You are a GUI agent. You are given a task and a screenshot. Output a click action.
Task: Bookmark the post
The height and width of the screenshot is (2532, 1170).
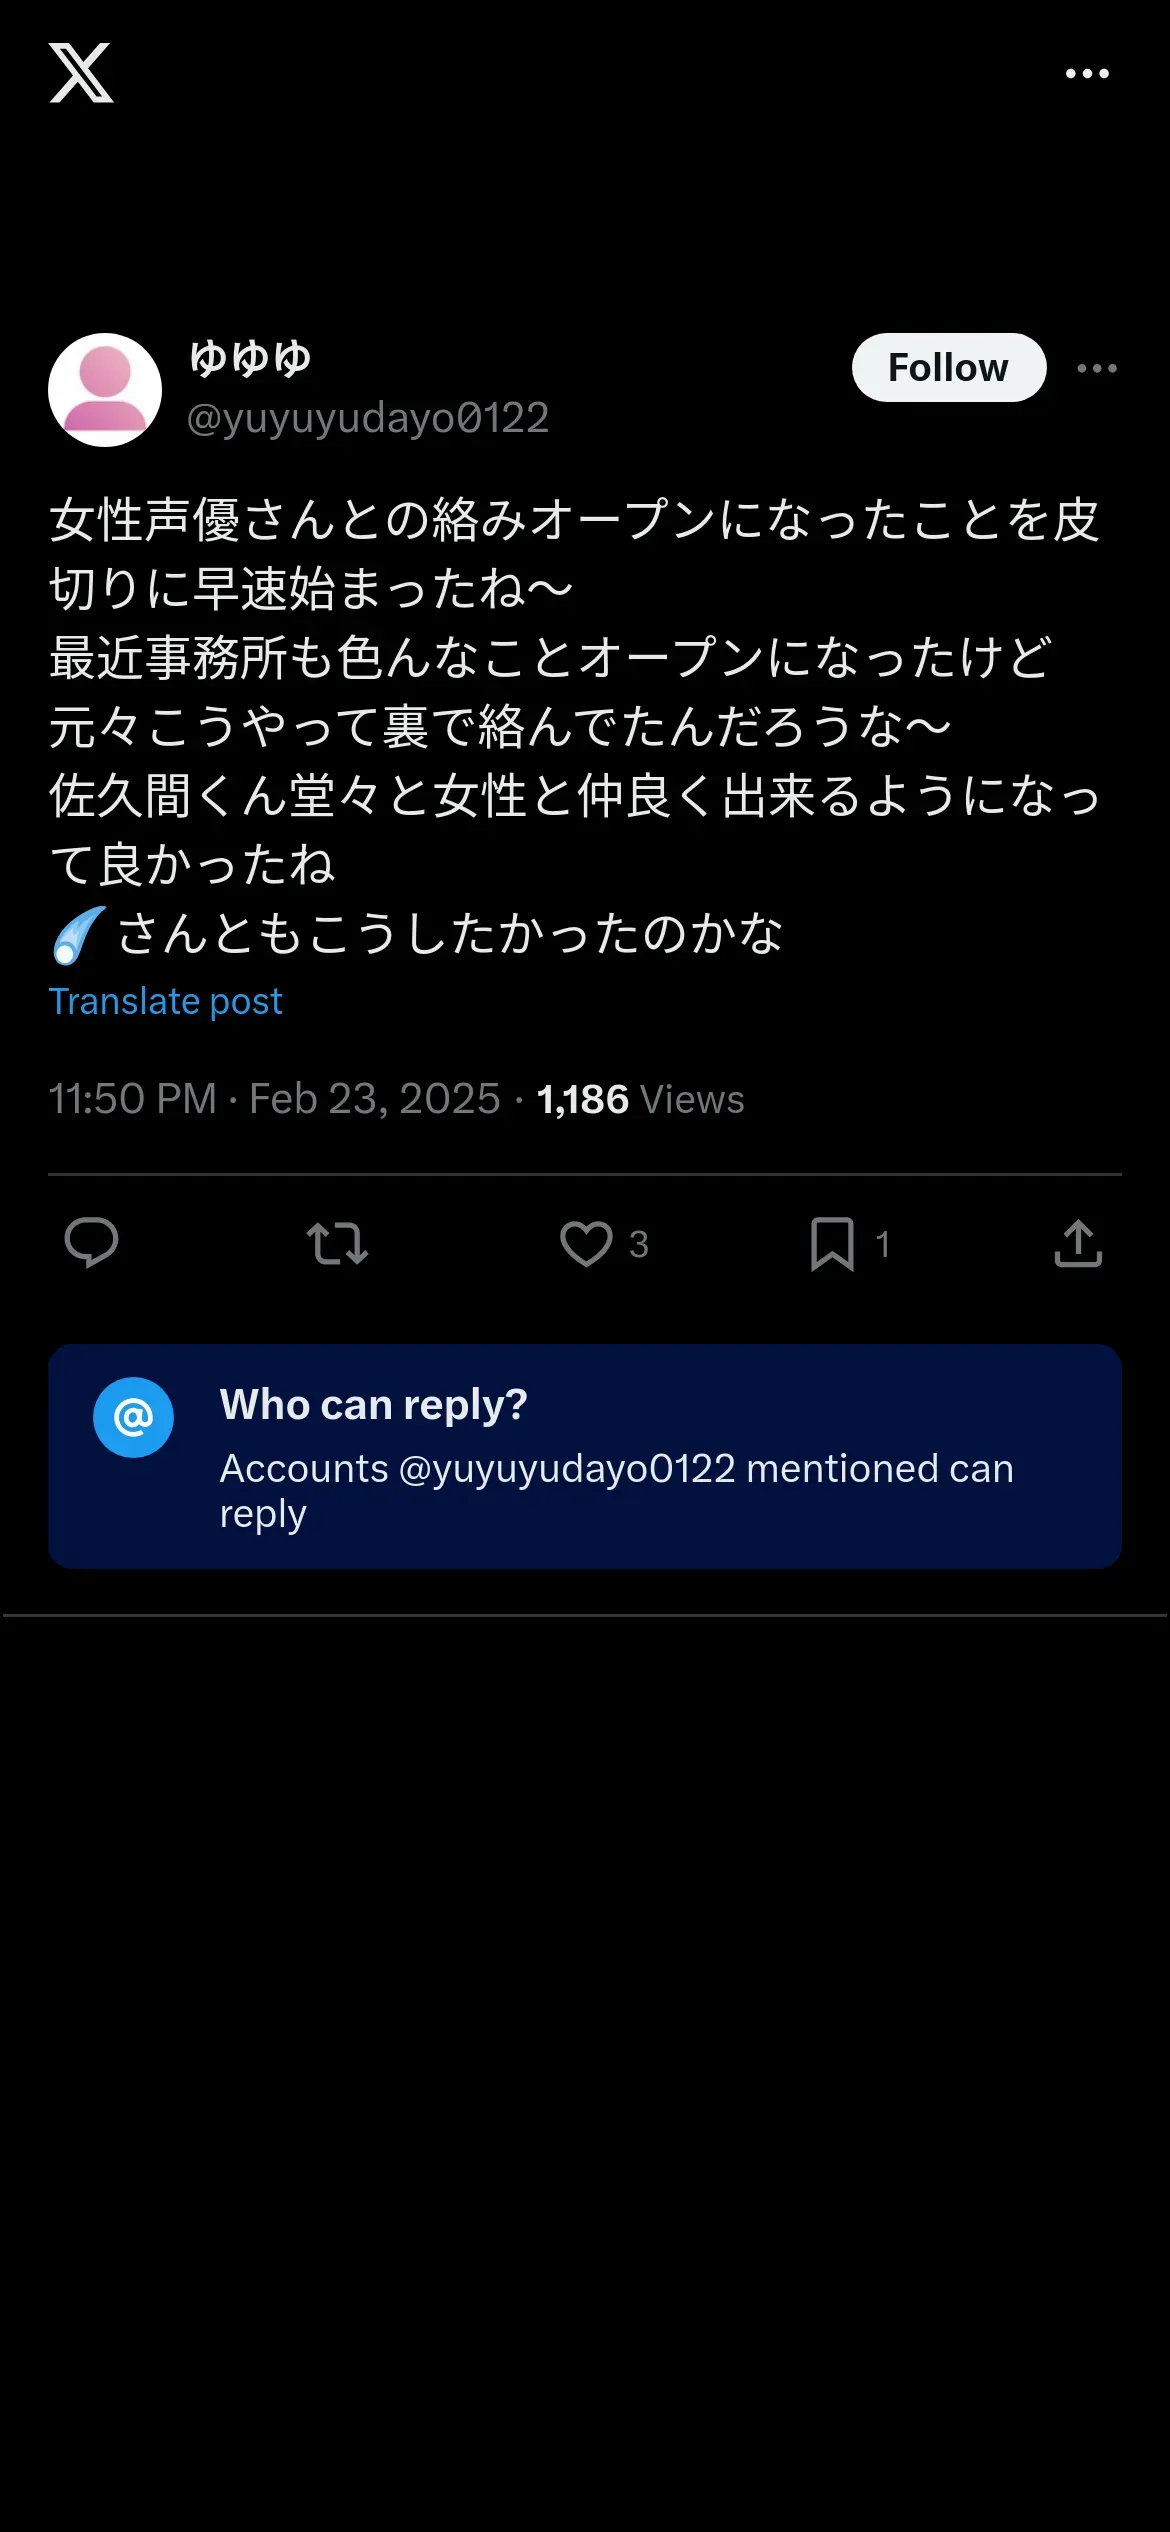832,1244
